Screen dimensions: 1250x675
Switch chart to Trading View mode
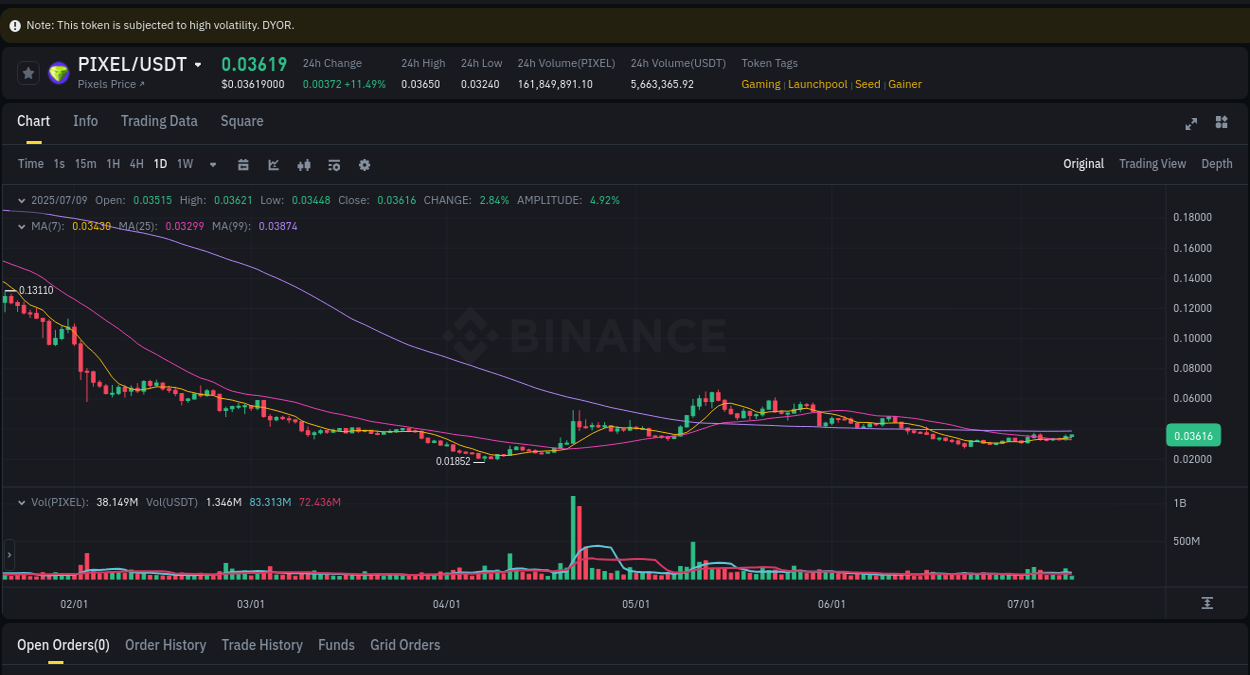click(x=1152, y=163)
